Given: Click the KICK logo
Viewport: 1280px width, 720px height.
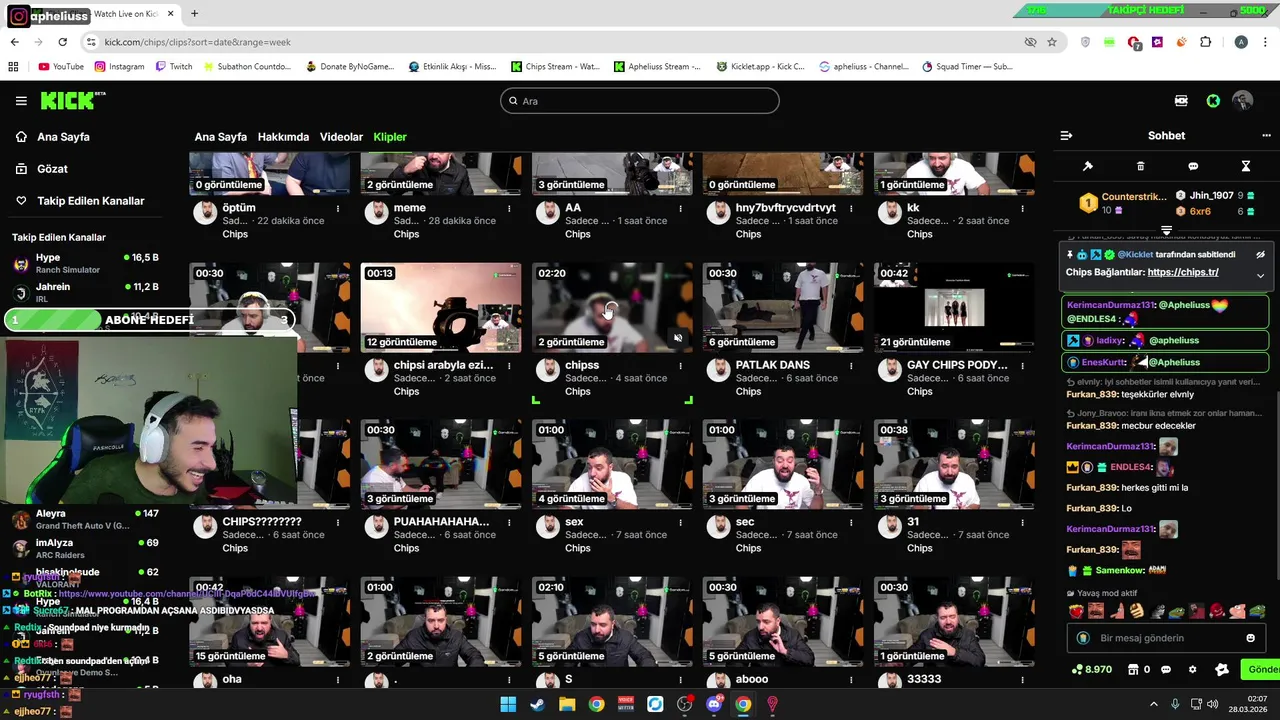Looking at the screenshot, I should pos(73,100).
